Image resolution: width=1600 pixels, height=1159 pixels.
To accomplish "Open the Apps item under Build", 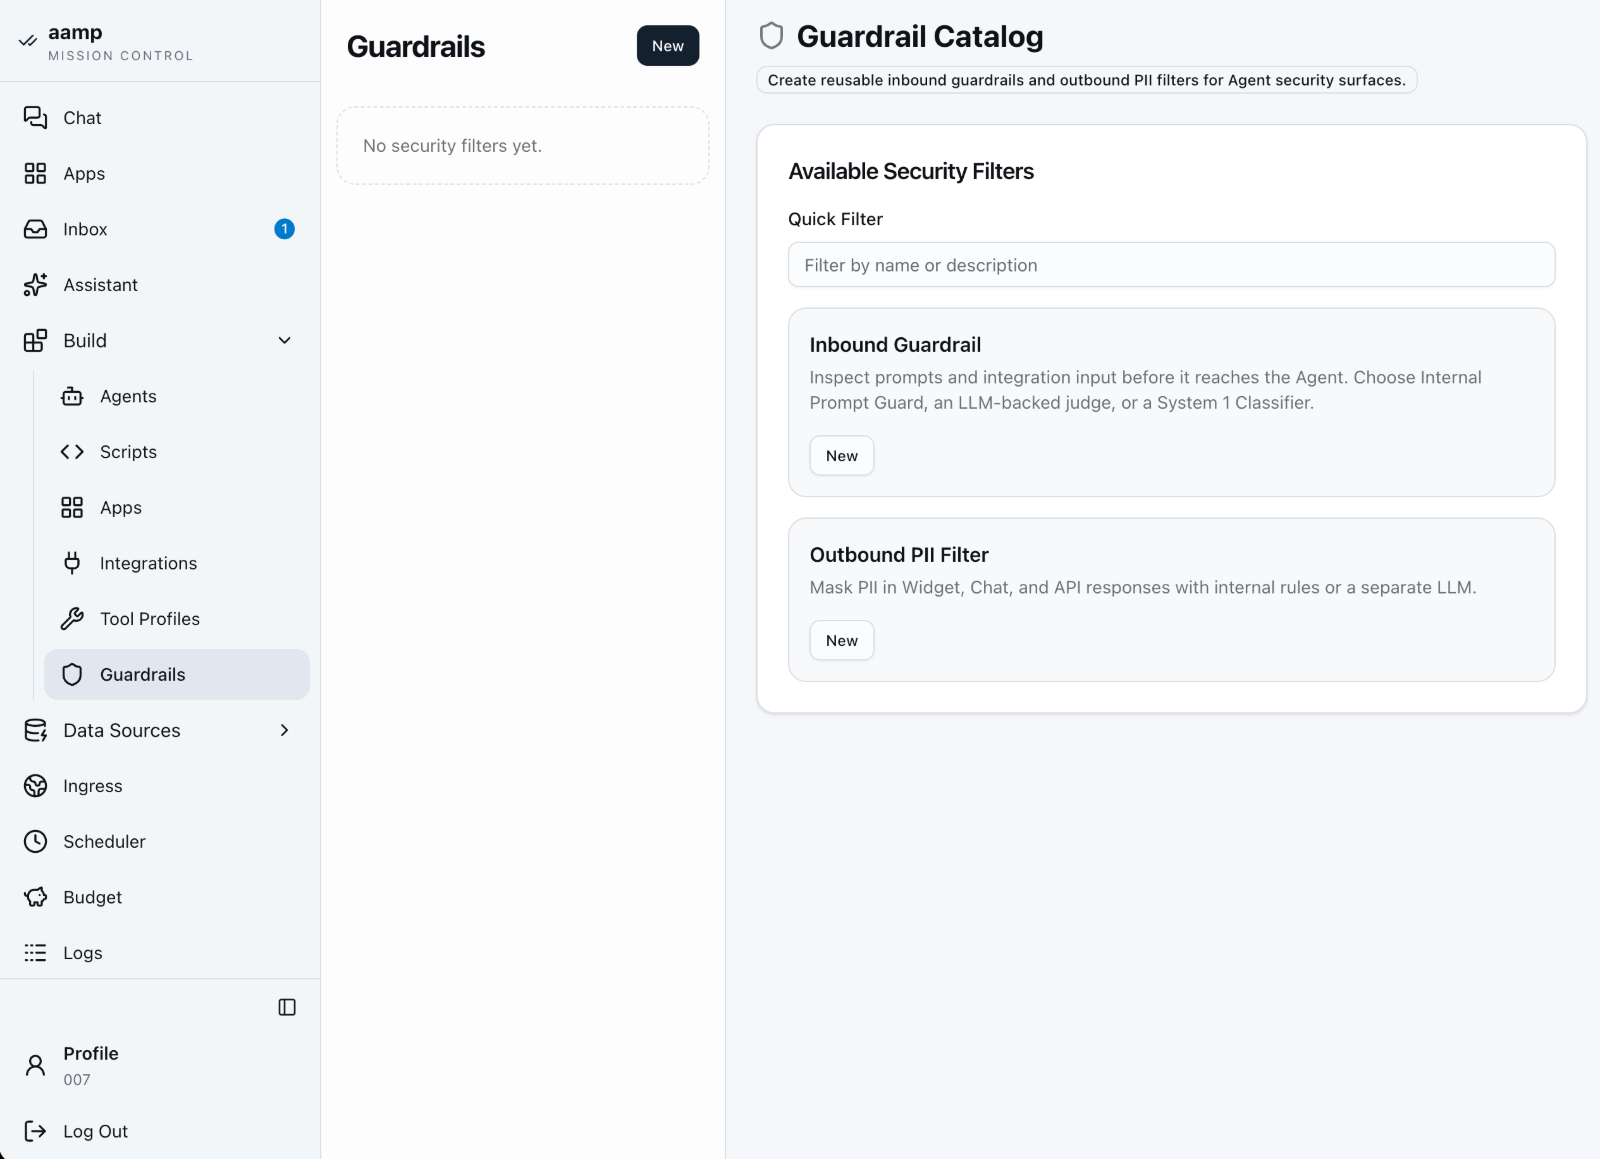I will (x=177, y=508).
